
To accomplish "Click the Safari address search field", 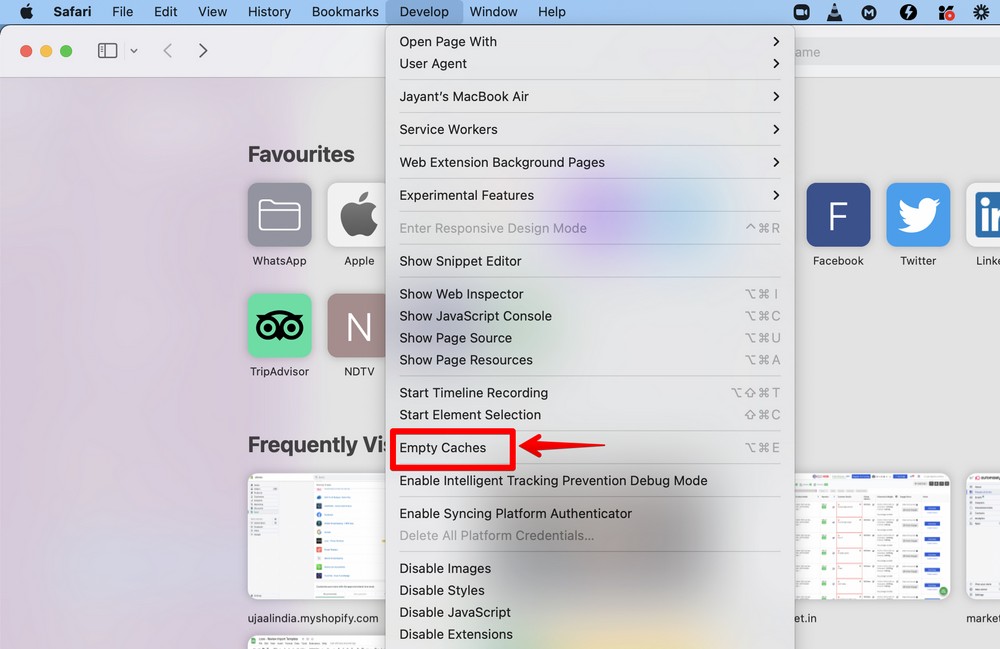I will tap(897, 52).
